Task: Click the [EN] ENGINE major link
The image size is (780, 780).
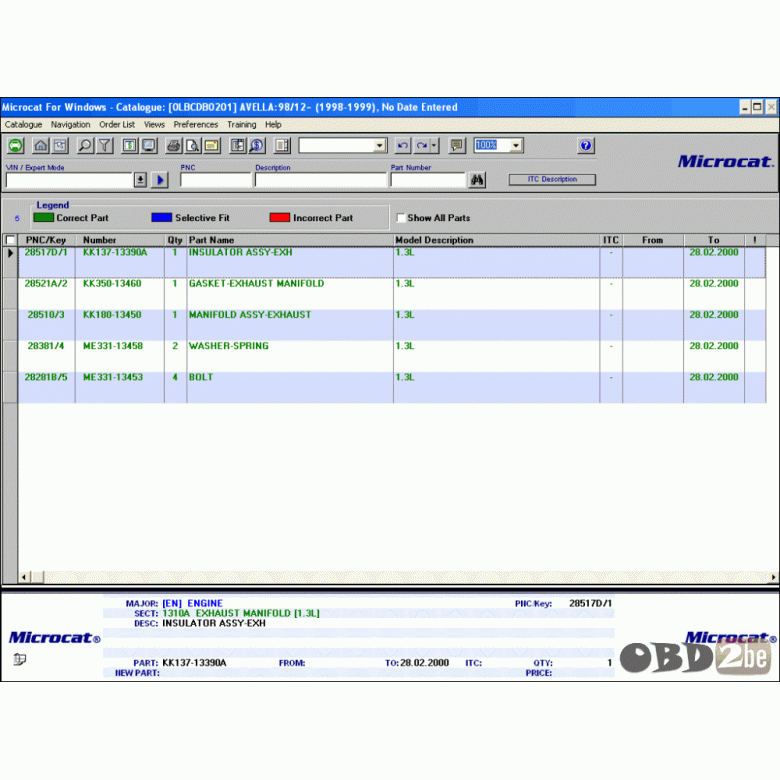Action: (x=193, y=603)
